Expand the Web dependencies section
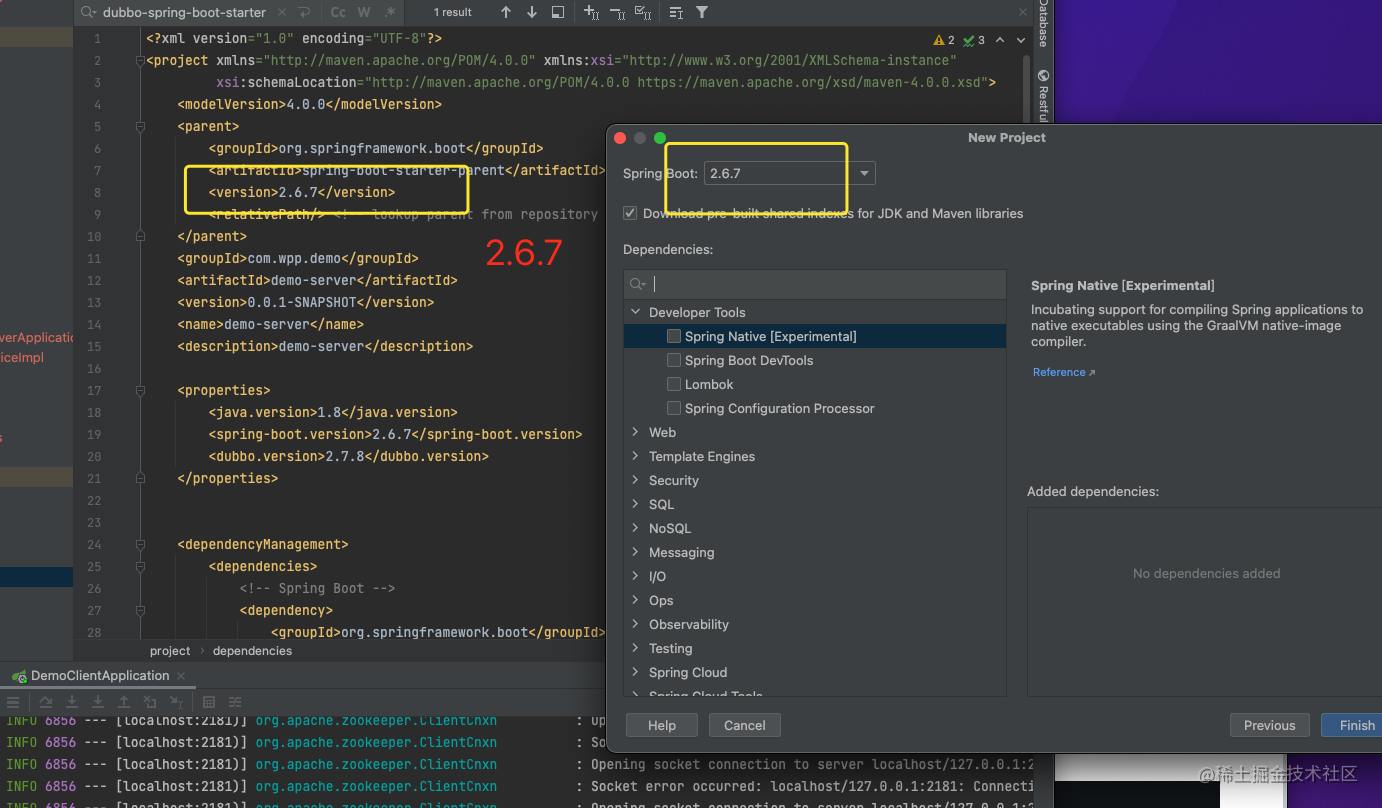This screenshot has height=808, width=1382. pyautogui.click(x=635, y=432)
